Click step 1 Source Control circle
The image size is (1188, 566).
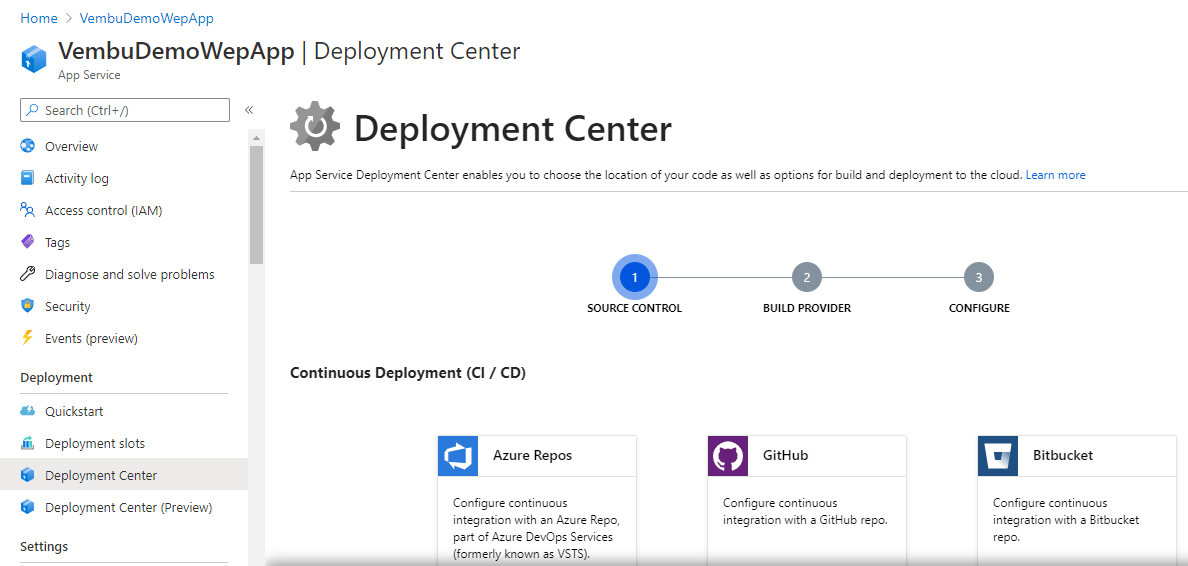point(635,277)
